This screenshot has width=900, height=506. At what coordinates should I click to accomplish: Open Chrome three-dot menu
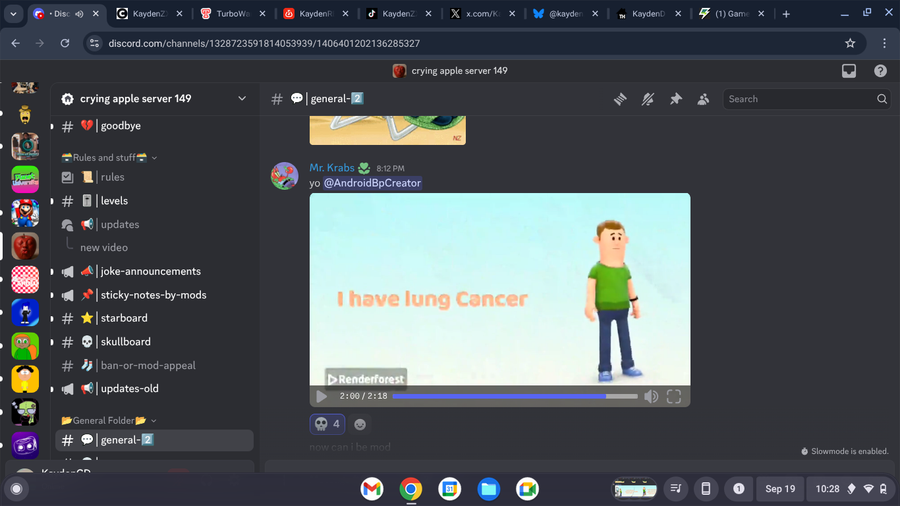(x=884, y=43)
